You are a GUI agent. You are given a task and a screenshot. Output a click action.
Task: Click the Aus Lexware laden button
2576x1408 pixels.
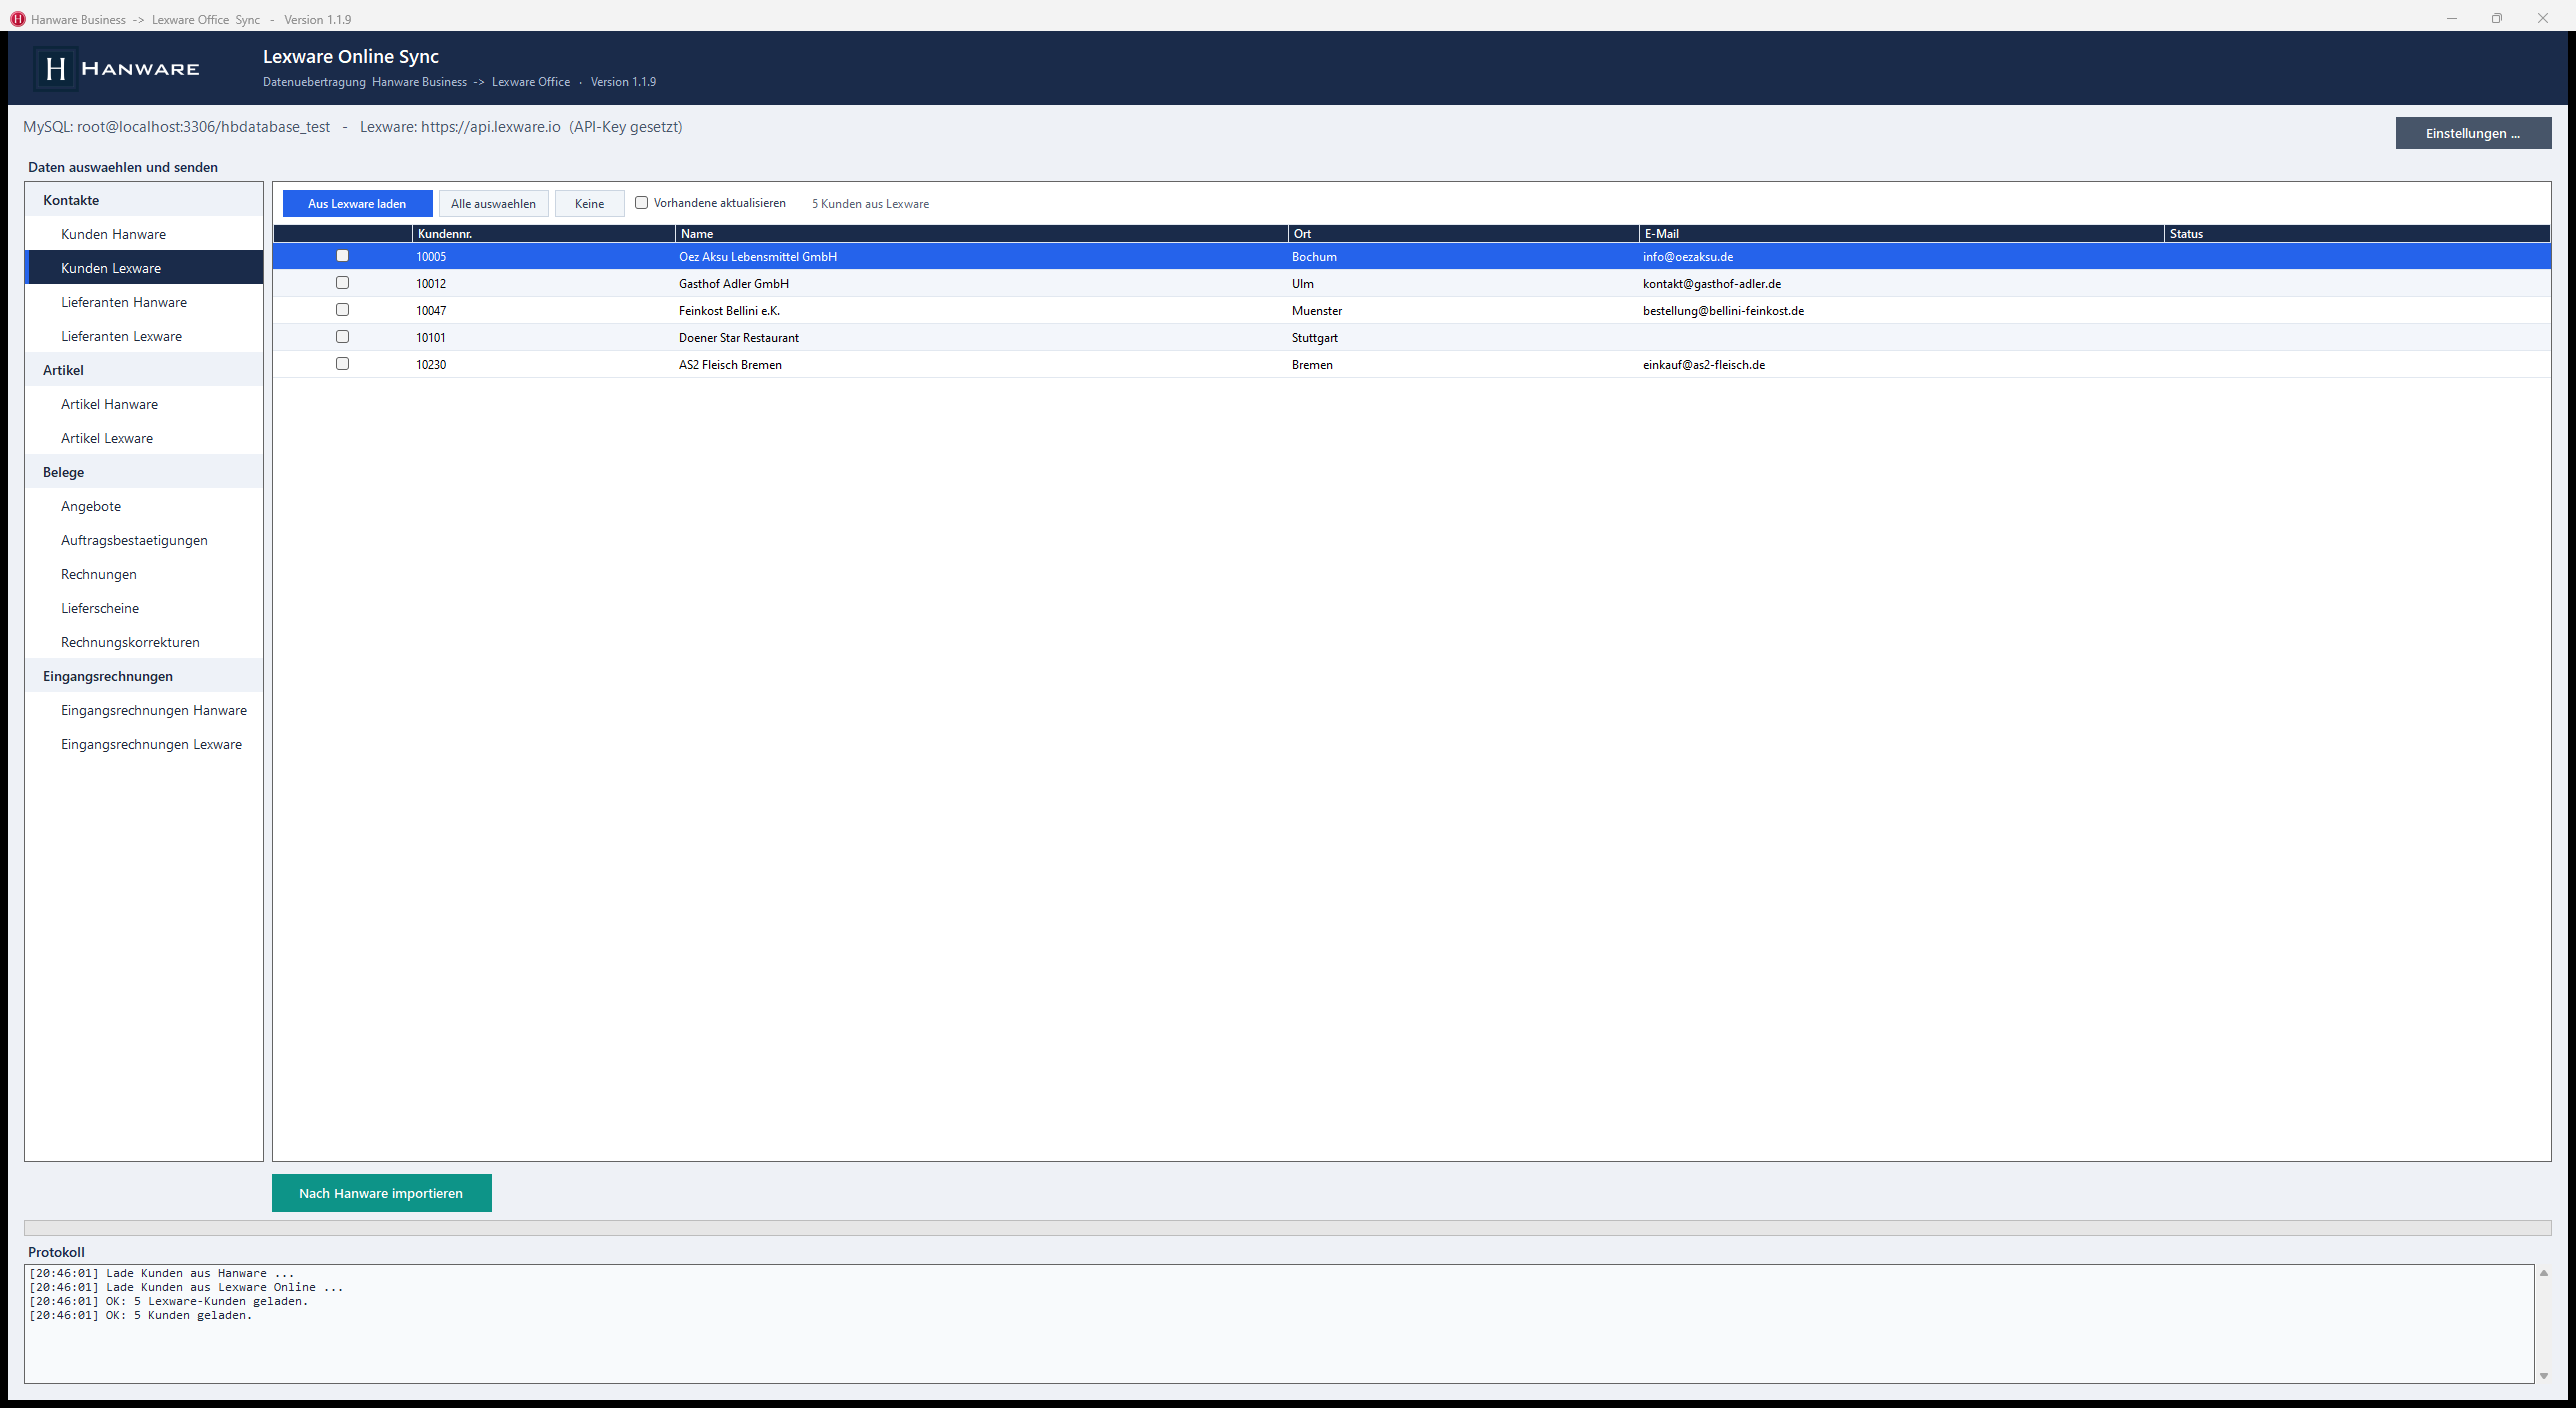357,204
